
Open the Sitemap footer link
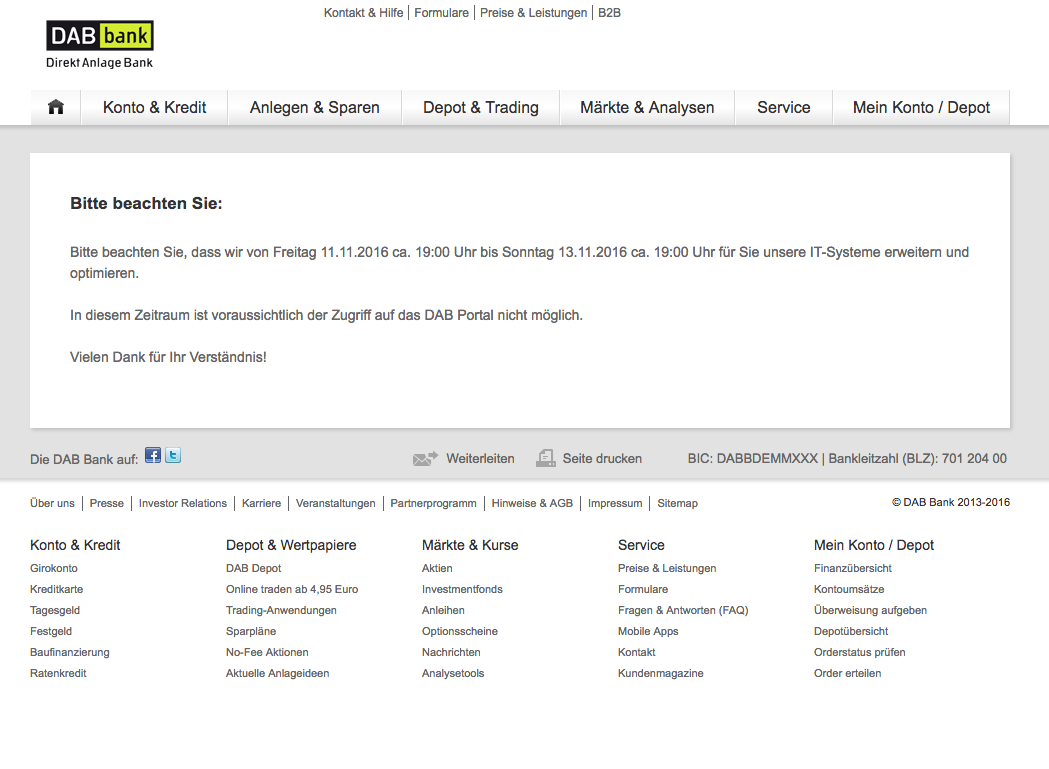(677, 503)
